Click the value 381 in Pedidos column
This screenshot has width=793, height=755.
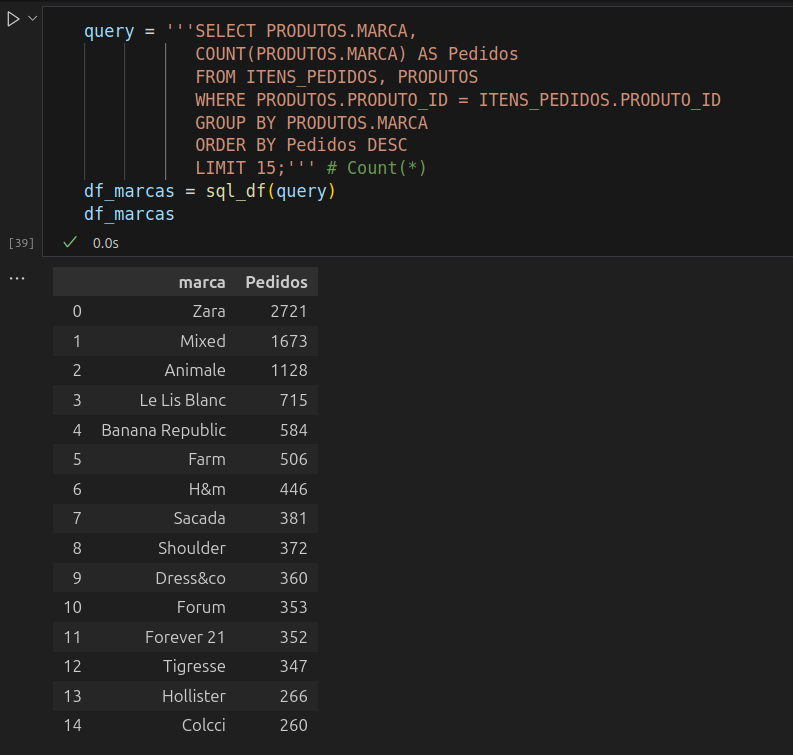tap(293, 518)
